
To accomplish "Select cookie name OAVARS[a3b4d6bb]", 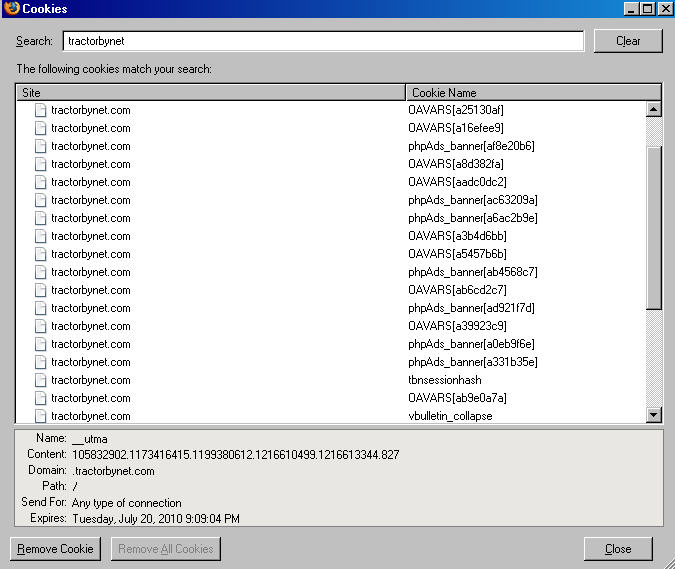I will (x=457, y=236).
